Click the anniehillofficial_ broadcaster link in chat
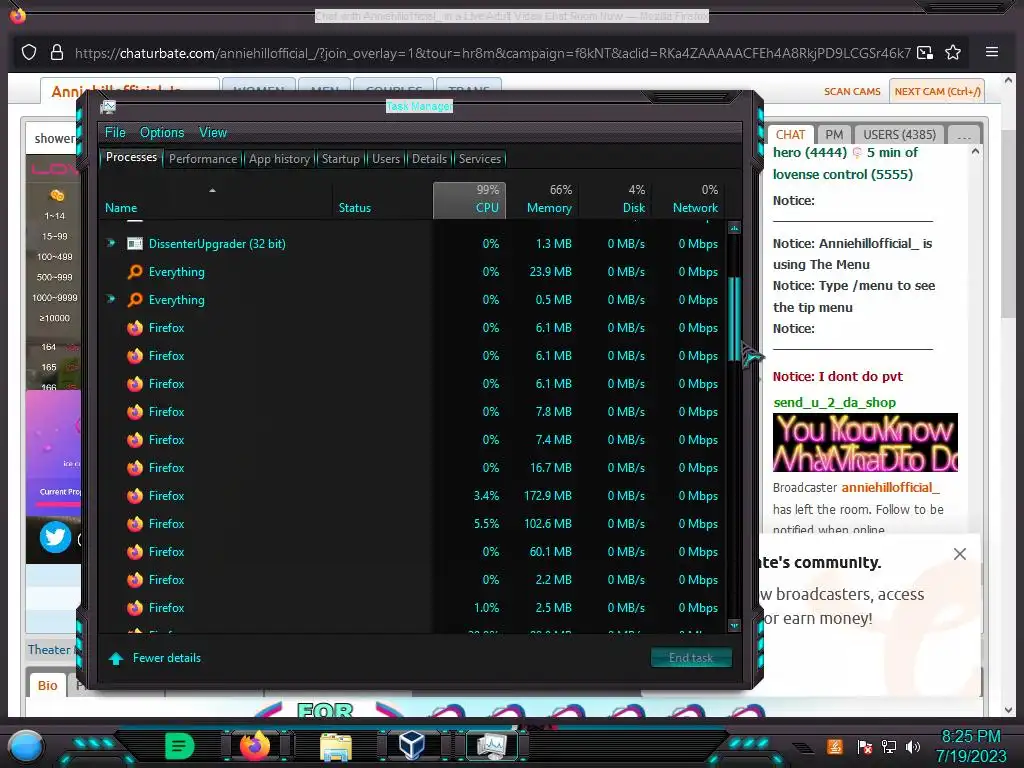Screen dimensions: 1024x768 click(x=890, y=487)
